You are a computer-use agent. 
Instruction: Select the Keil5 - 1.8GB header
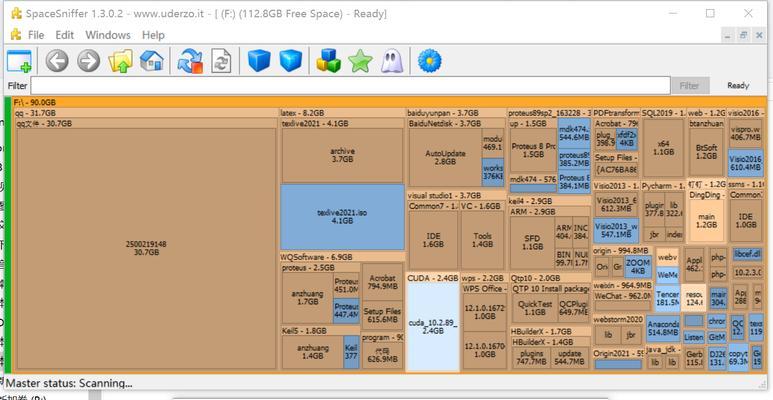click(x=320, y=330)
